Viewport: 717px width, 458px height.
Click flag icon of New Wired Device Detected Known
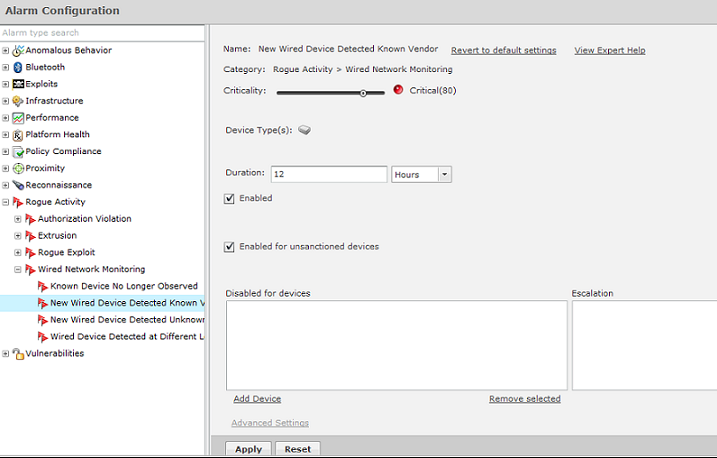click(x=43, y=303)
